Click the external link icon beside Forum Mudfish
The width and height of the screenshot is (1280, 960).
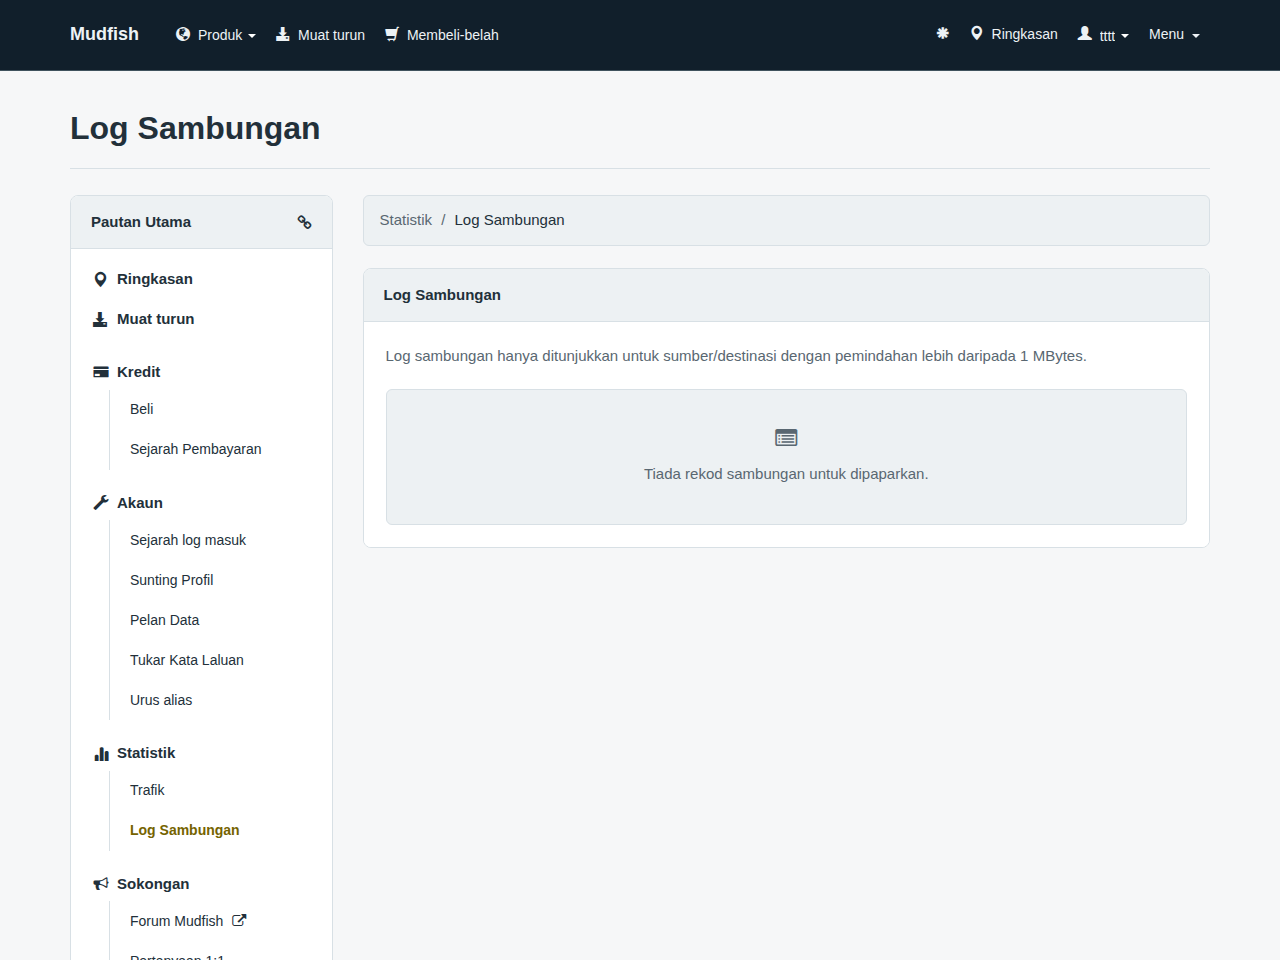[x=239, y=920]
